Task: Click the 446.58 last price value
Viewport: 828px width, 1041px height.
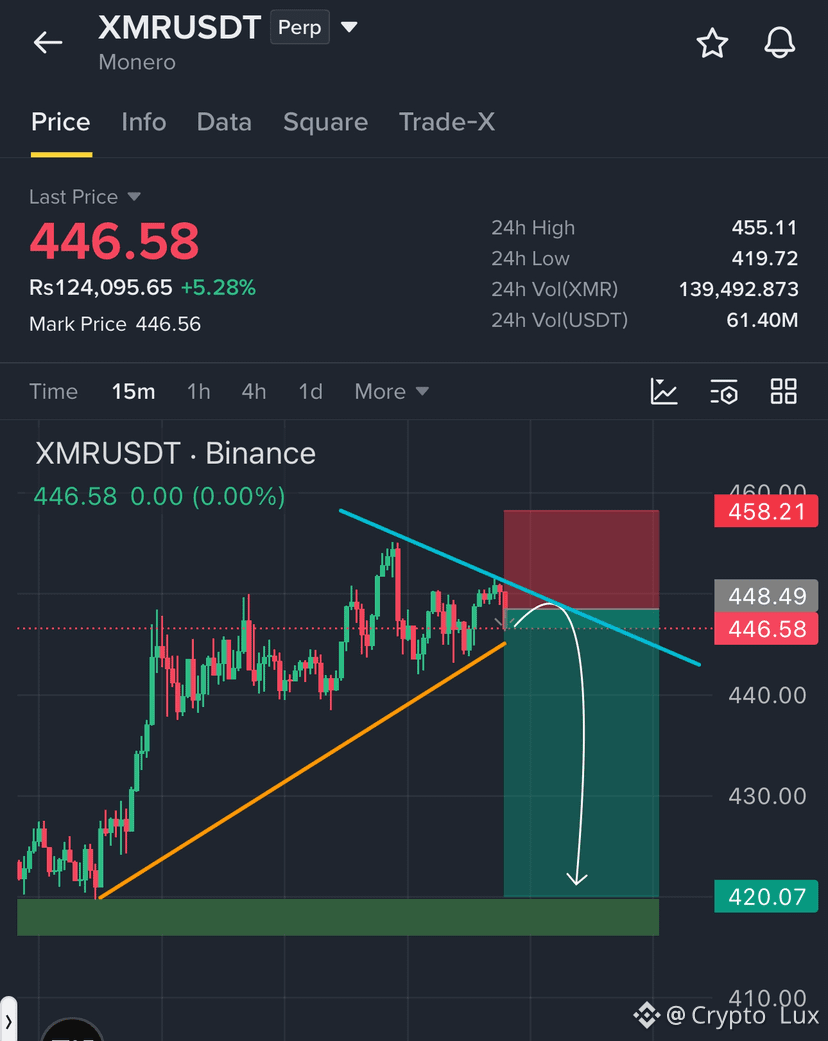Action: pos(114,240)
